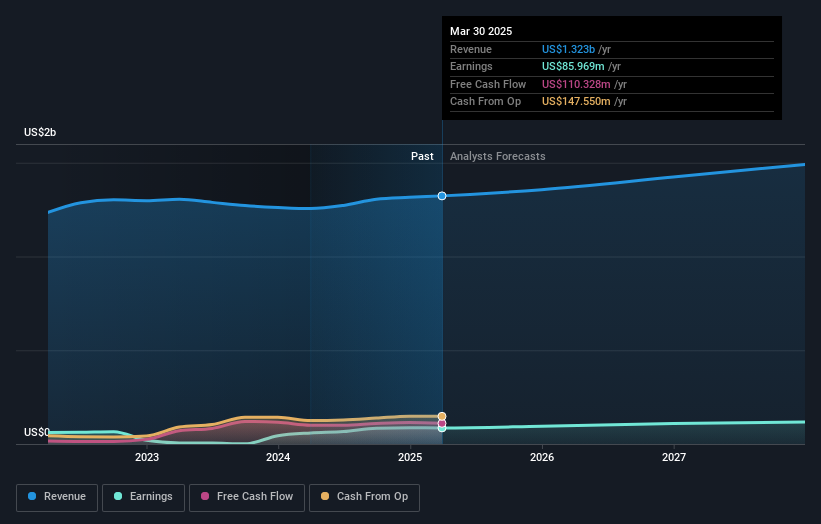Image resolution: width=821 pixels, height=524 pixels.
Task: Click the US$2b y-axis label
Action: coord(40,132)
